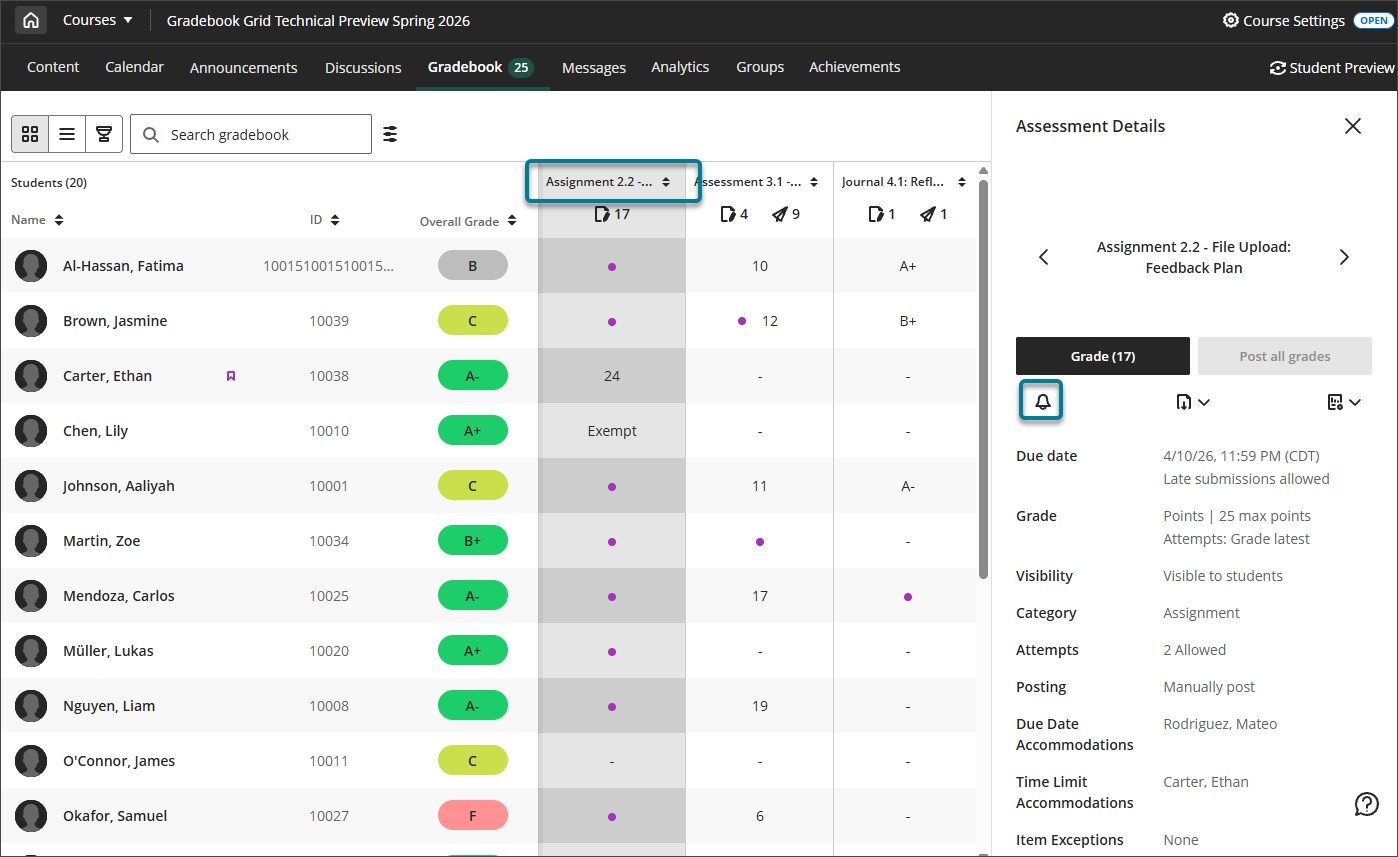Open the Course Settings gear

(1231, 20)
